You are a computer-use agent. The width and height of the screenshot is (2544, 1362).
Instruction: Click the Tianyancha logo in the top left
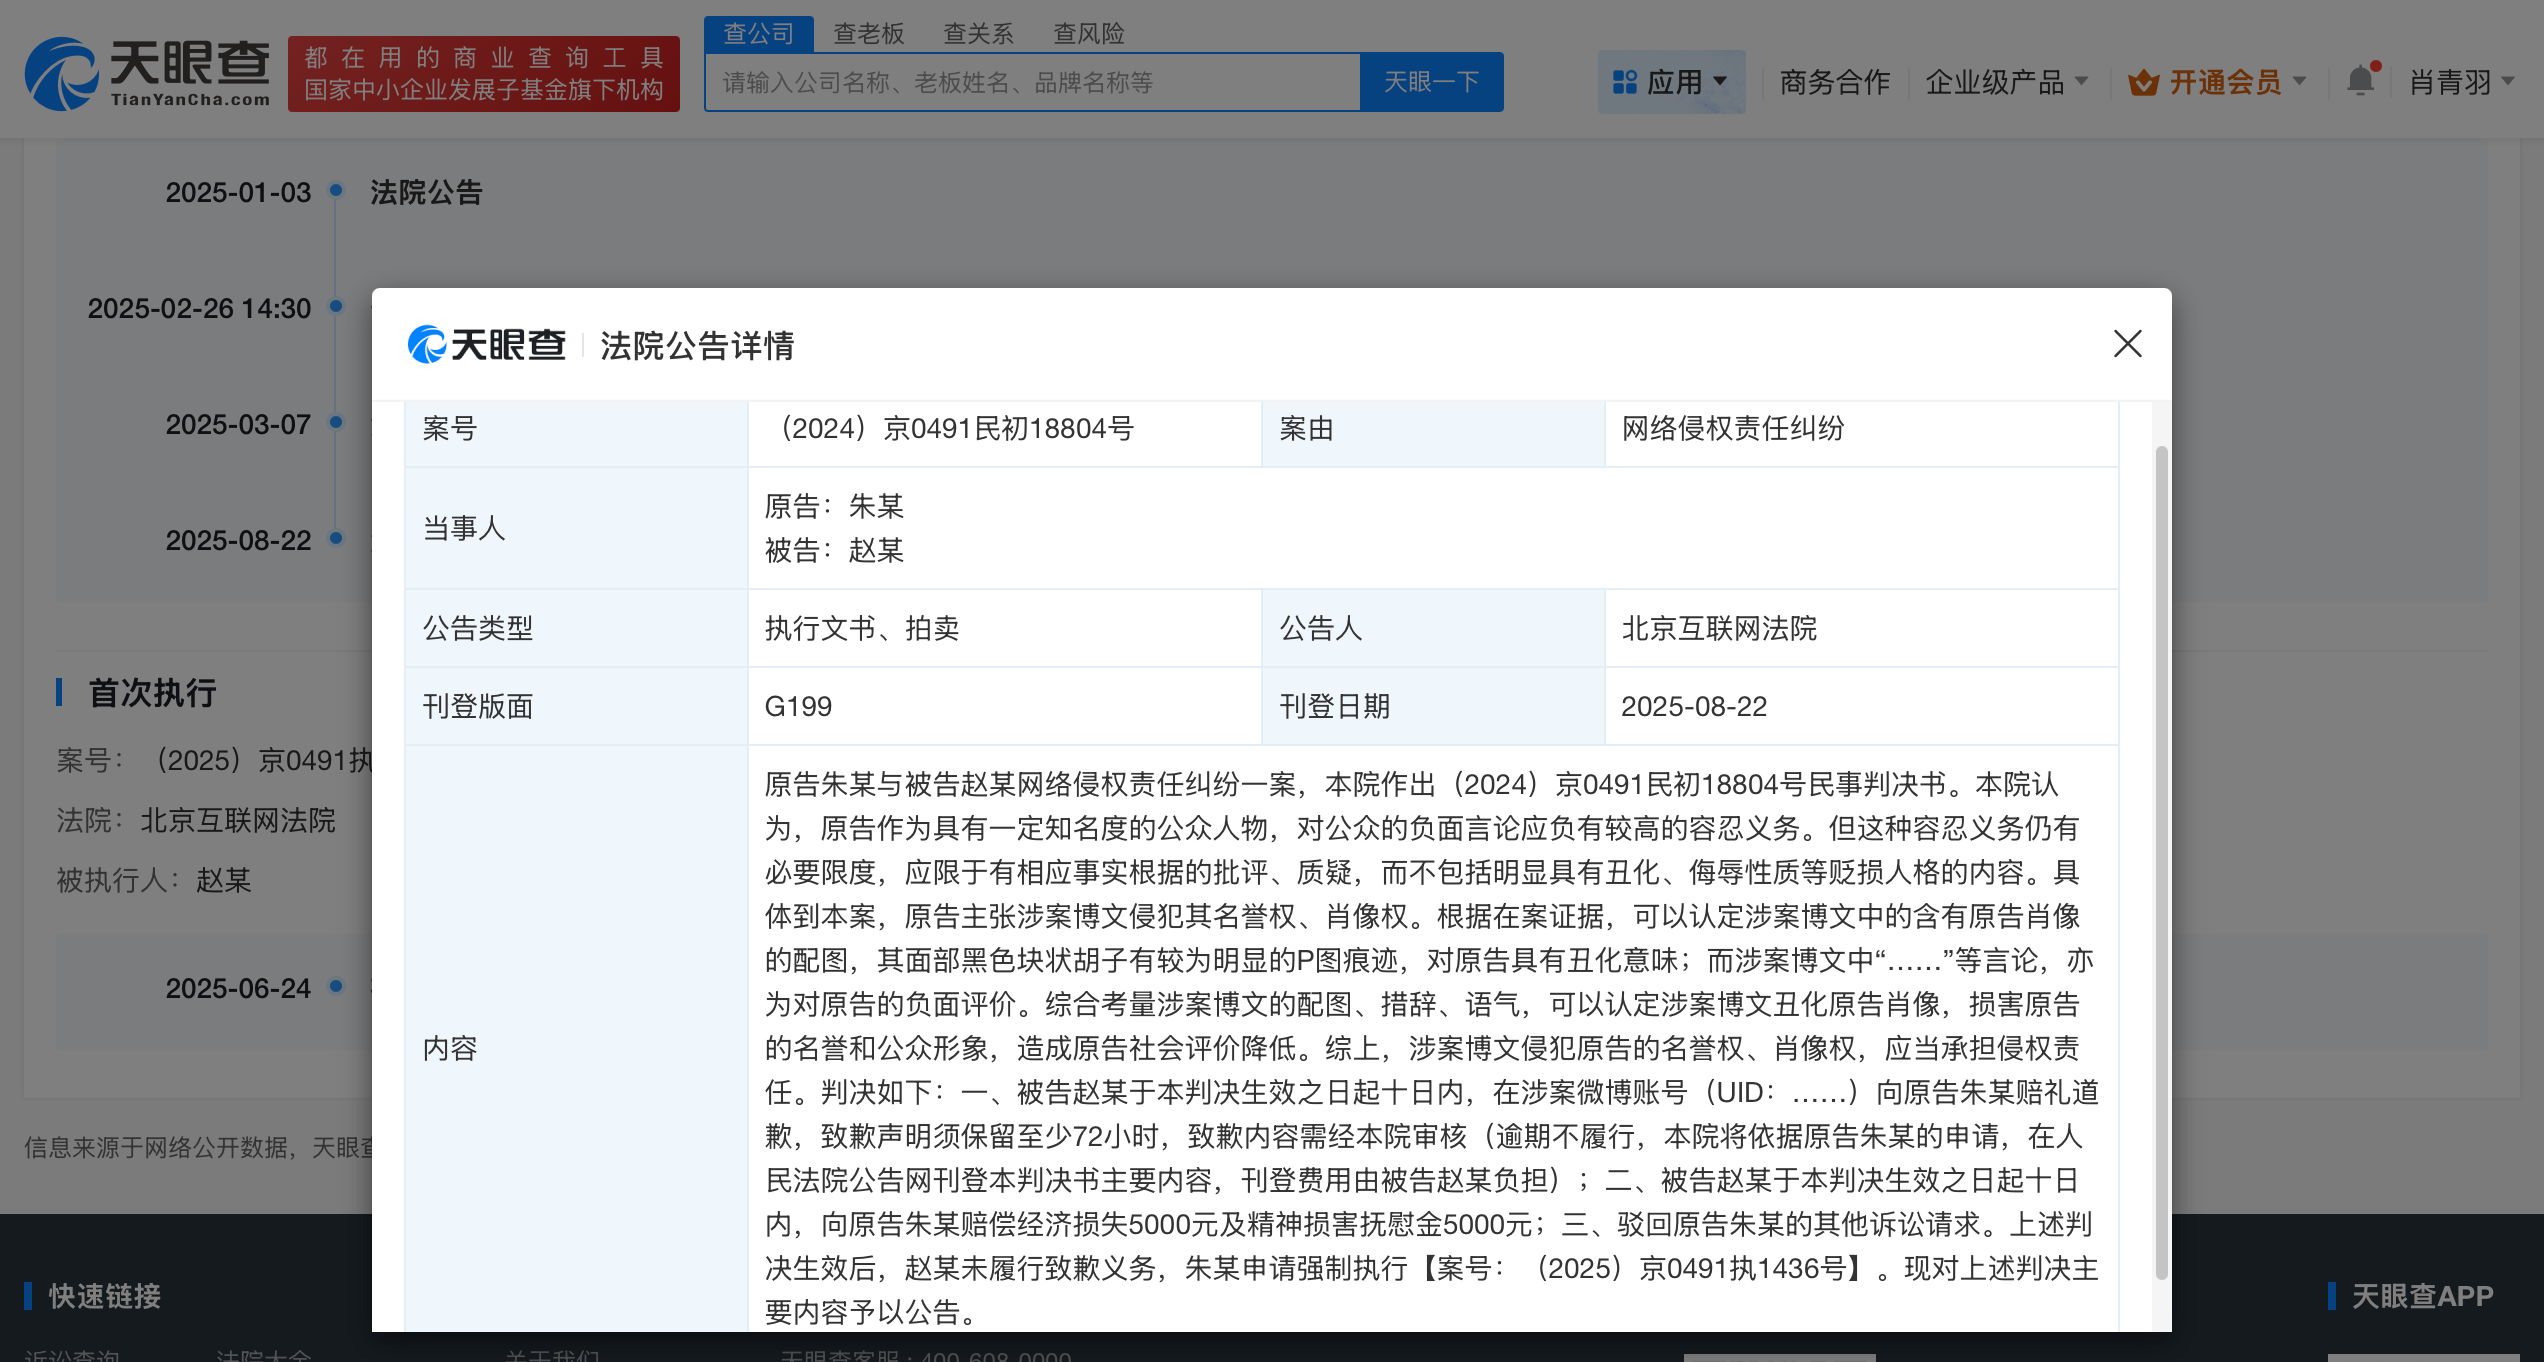pos(148,72)
